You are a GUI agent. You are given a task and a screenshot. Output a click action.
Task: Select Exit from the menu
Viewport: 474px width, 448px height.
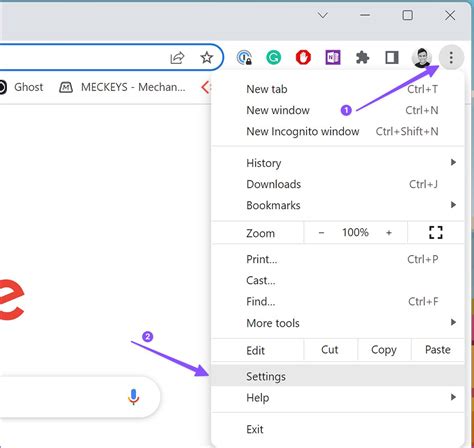click(338, 429)
